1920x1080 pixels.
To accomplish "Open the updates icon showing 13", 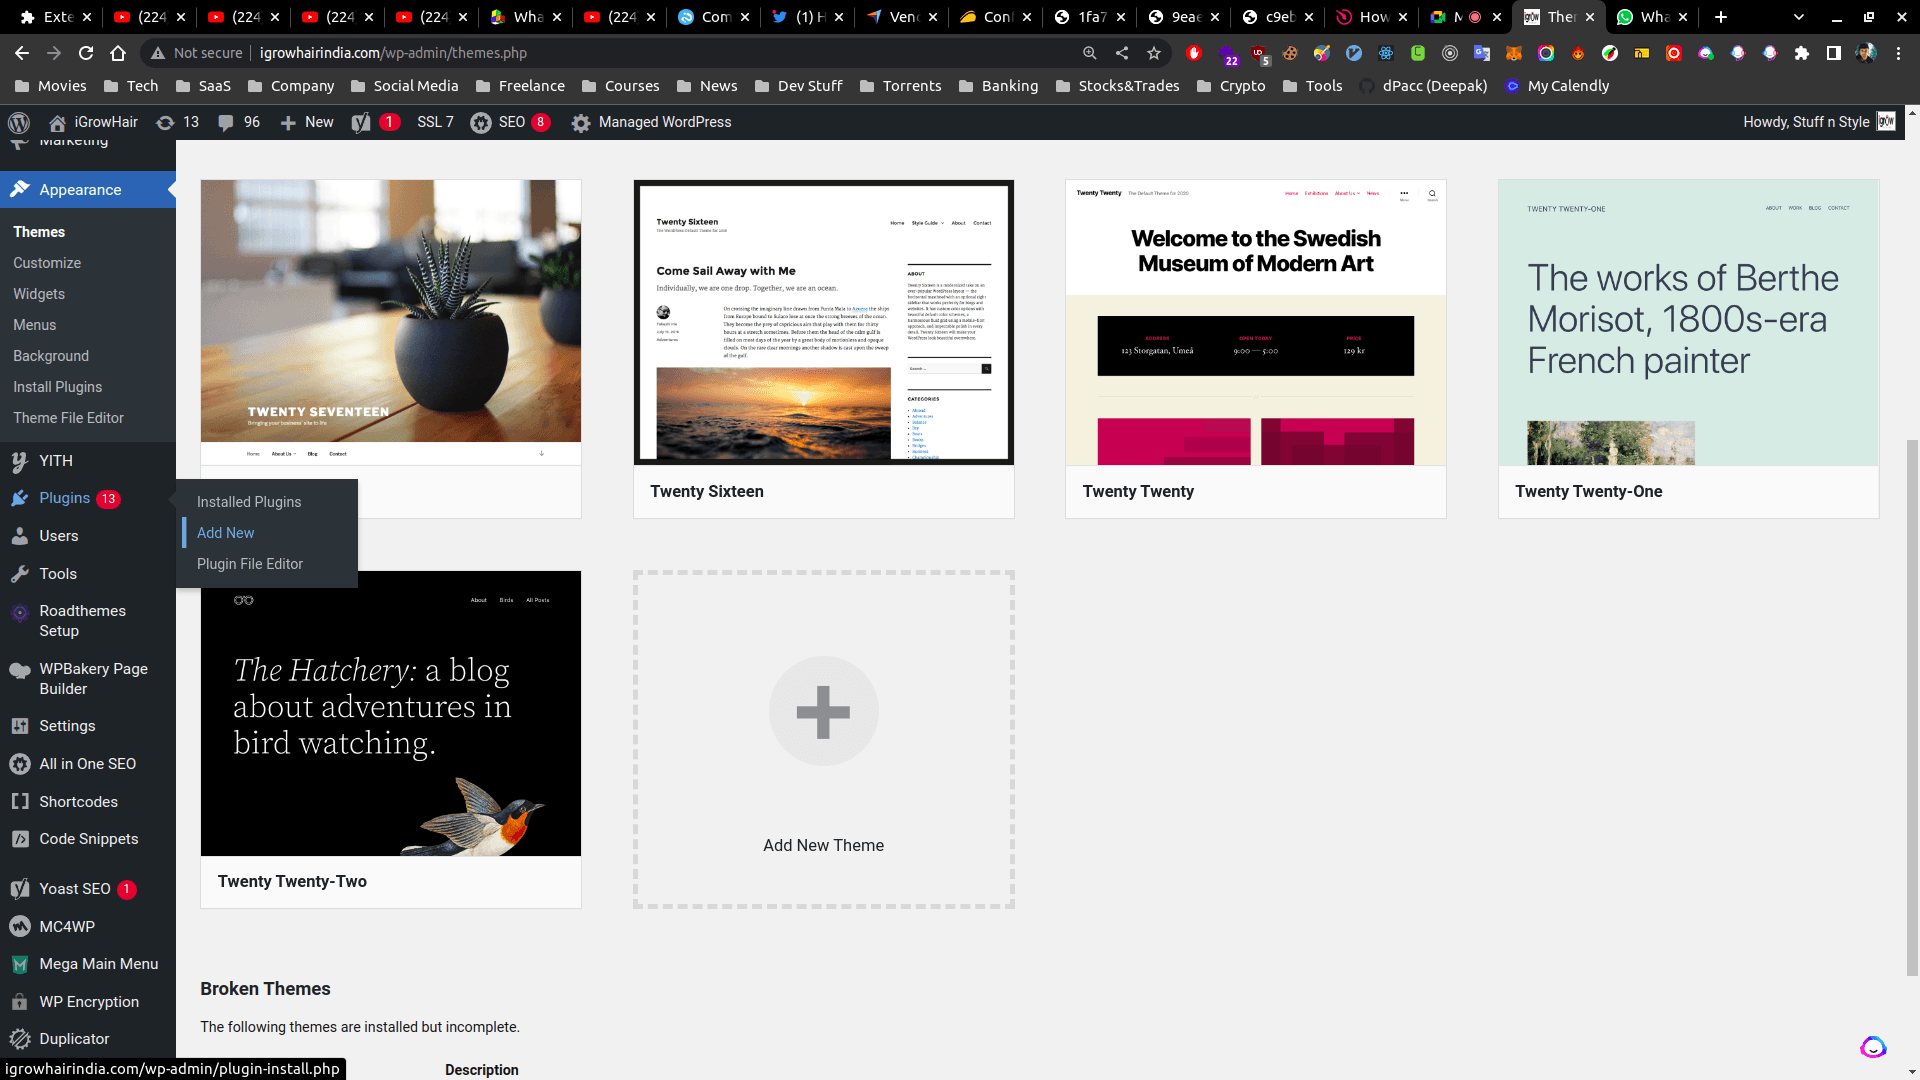I will (x=166, y=122).
